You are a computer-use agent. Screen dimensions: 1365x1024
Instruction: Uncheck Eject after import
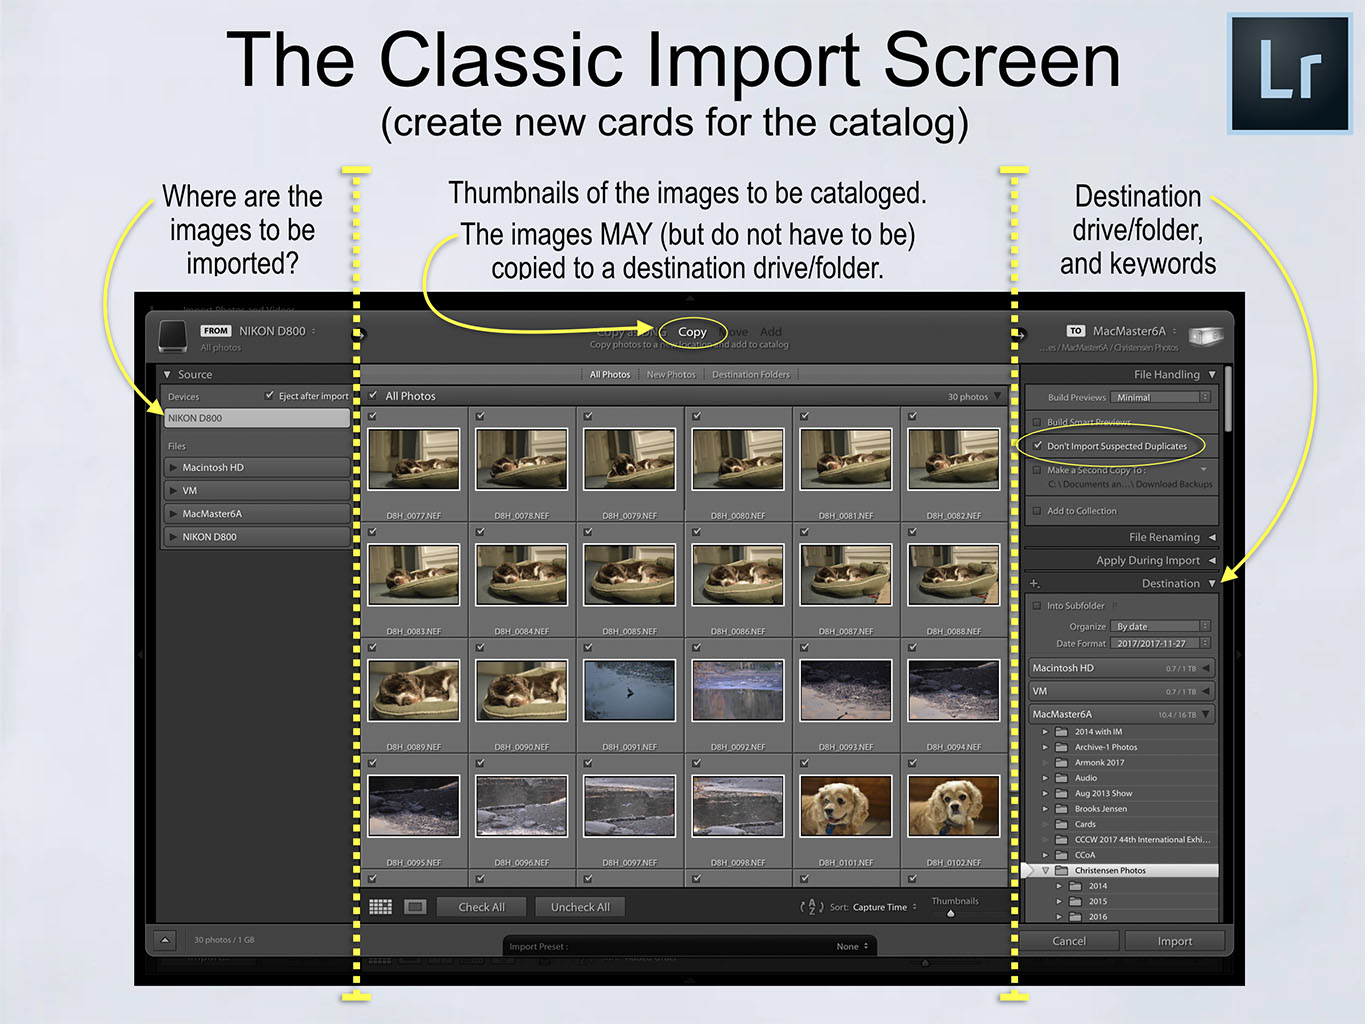[x=269, y=396]
